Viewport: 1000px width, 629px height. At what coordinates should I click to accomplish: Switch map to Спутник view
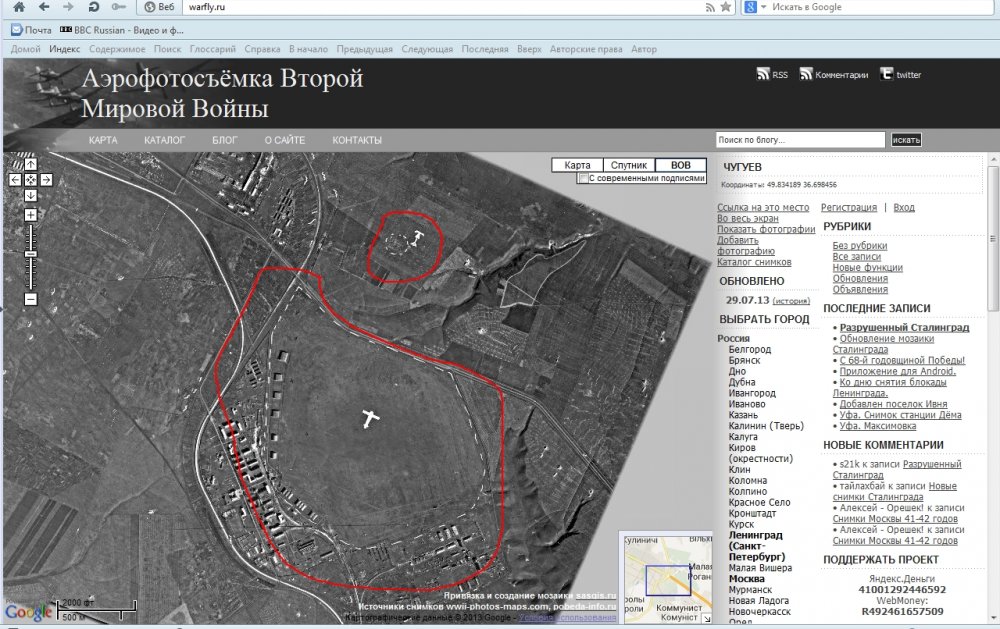pyautogui.click(x=629, y=165)
